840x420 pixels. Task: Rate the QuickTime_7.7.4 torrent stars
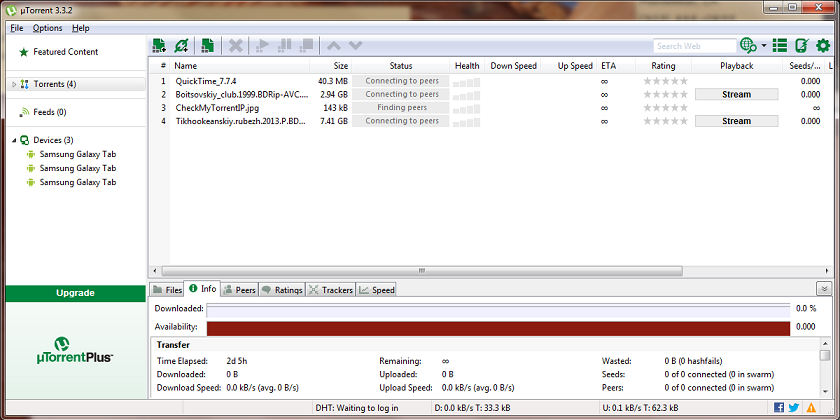(665, 81)
